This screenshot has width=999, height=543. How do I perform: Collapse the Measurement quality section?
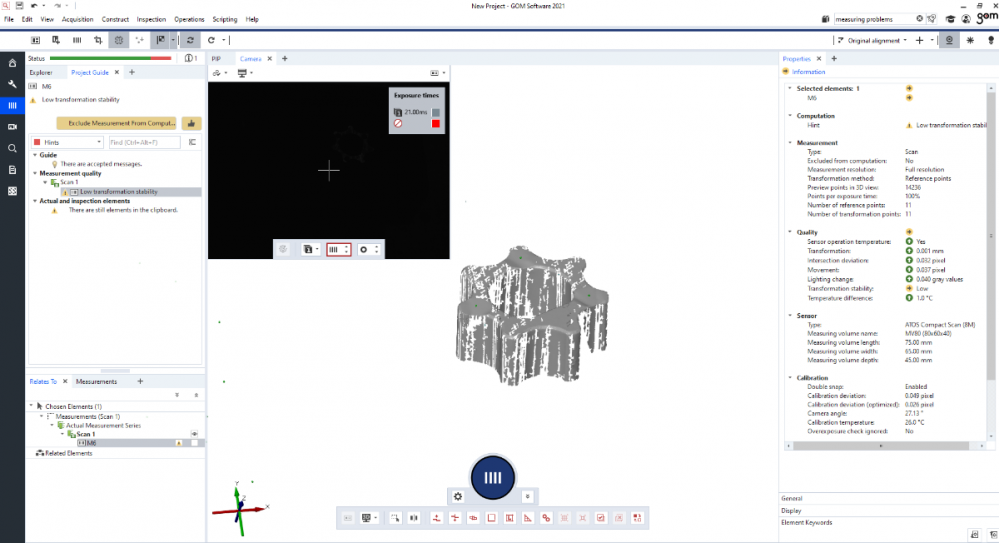coord(35,173)
